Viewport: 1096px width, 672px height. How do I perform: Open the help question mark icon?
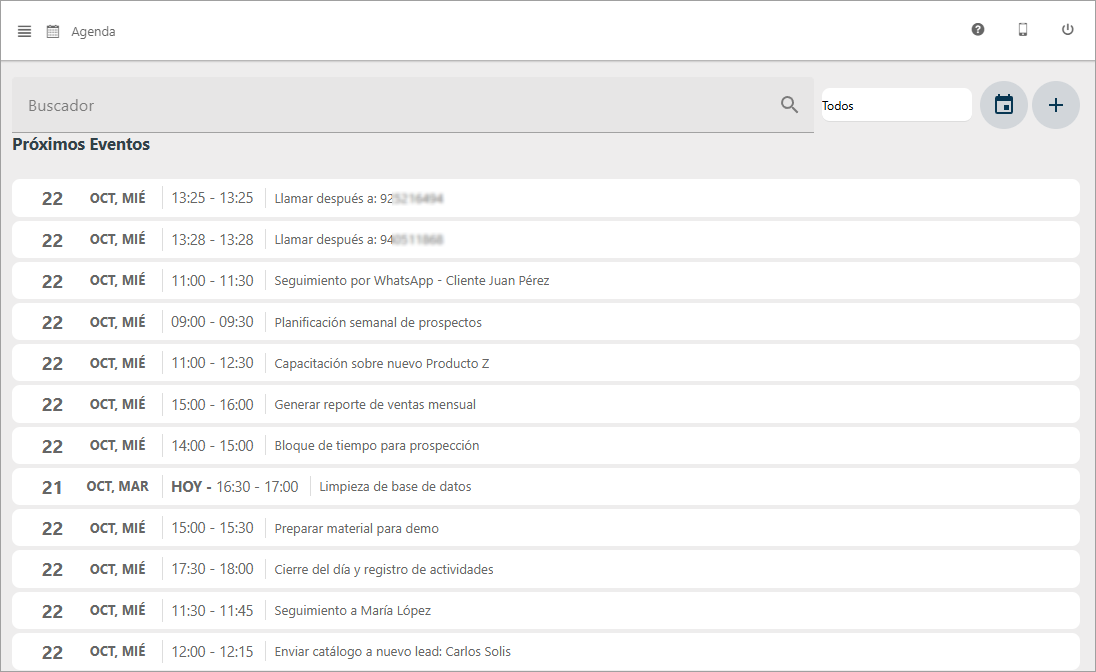pyautogui.click(x=978, y=30)
